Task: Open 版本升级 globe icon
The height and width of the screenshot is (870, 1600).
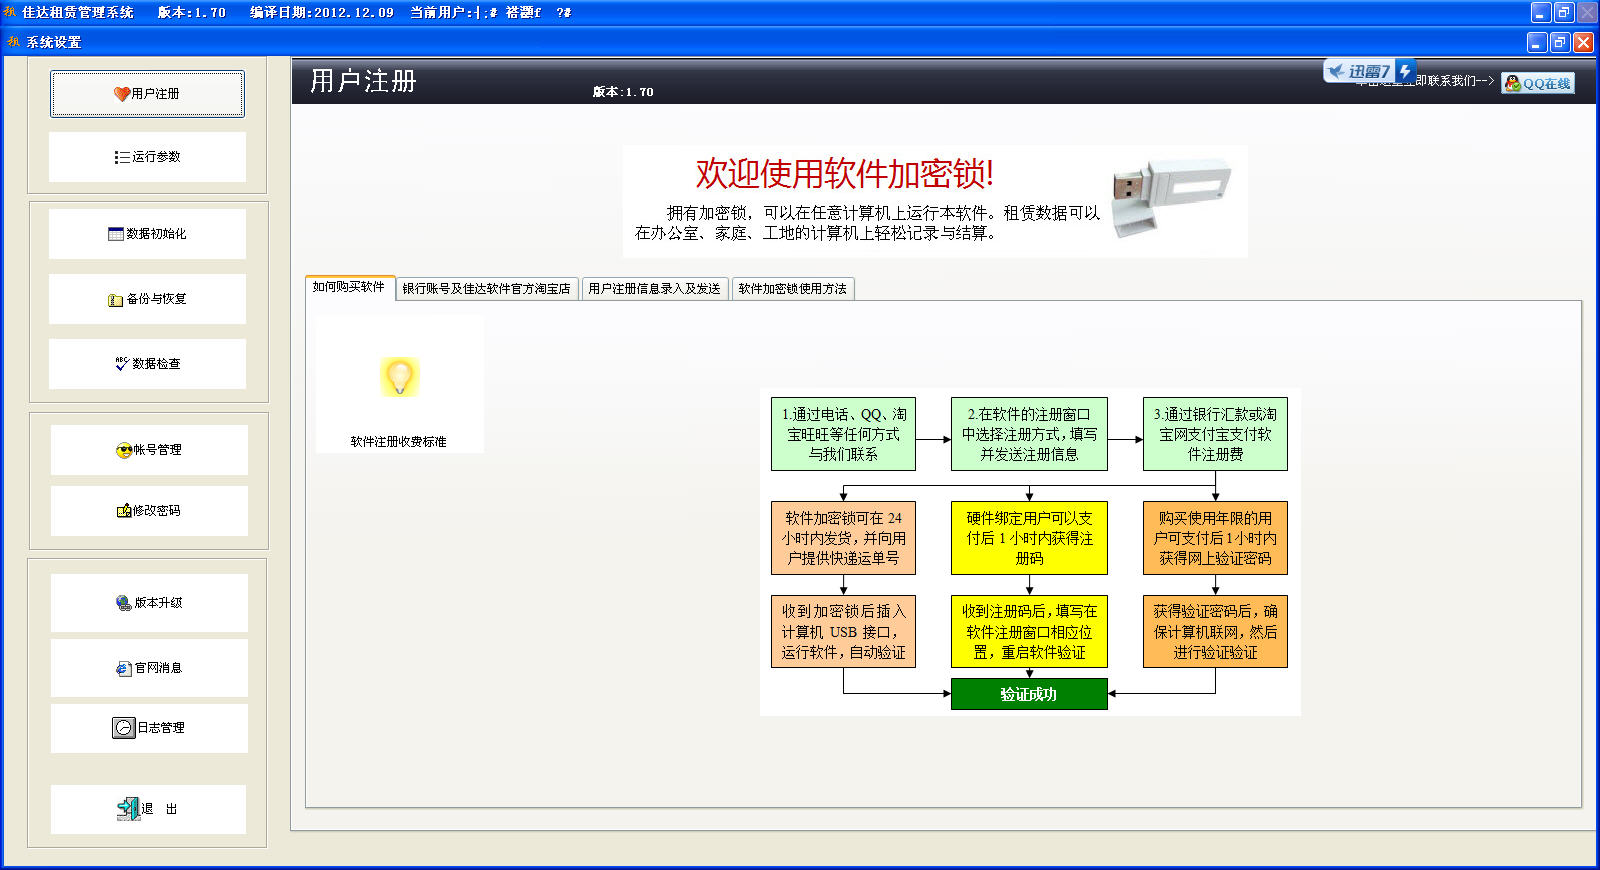Action: pyautogui.click(x=124, y=603)
